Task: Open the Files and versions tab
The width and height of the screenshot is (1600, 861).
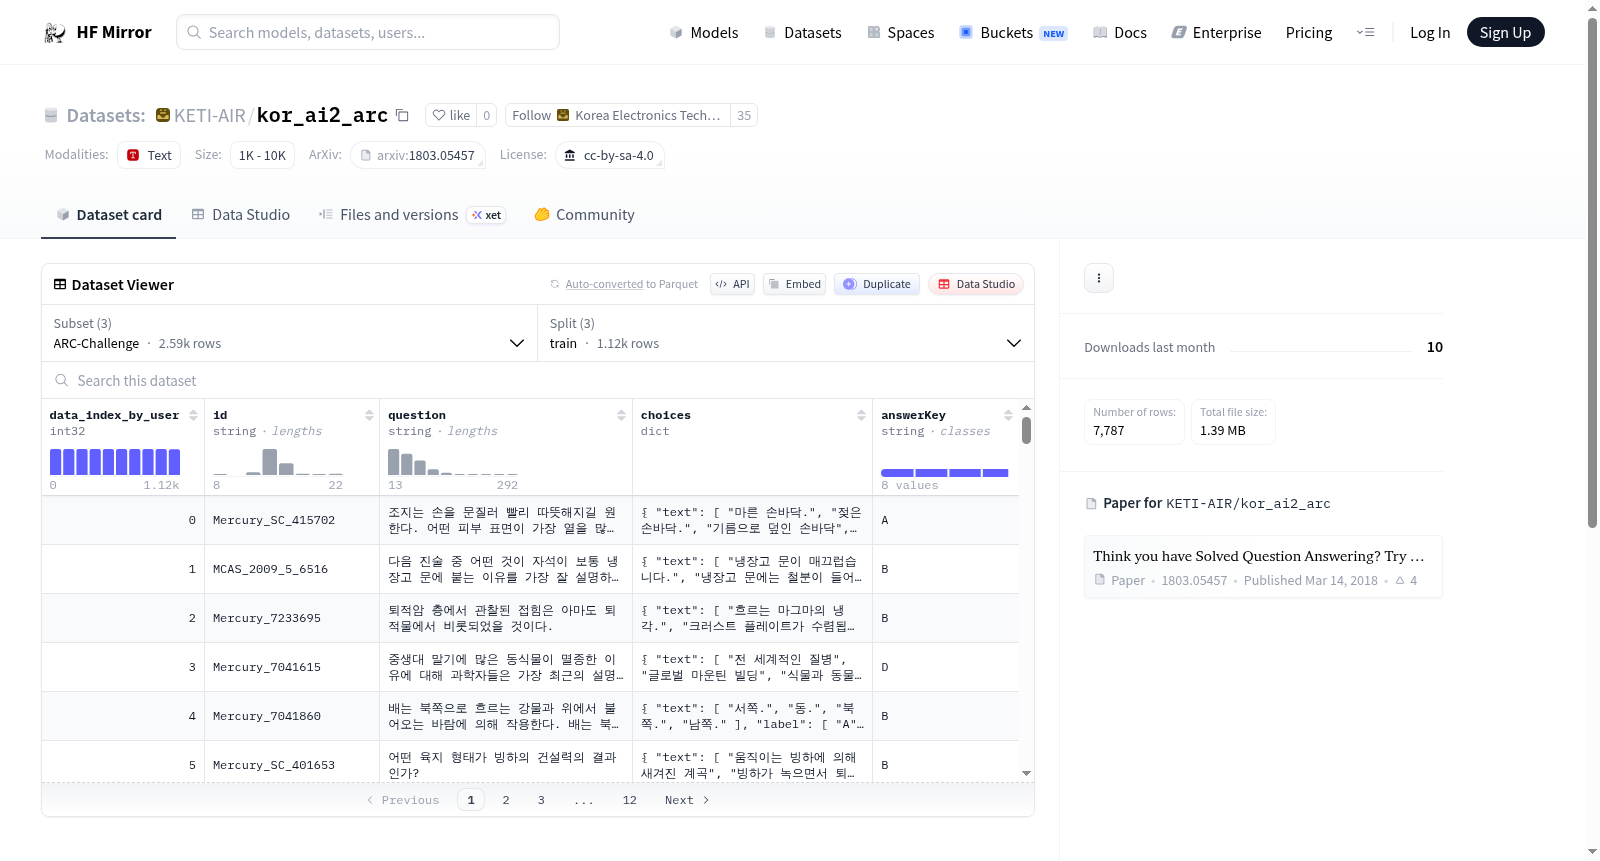Action: tap(412, 215)
